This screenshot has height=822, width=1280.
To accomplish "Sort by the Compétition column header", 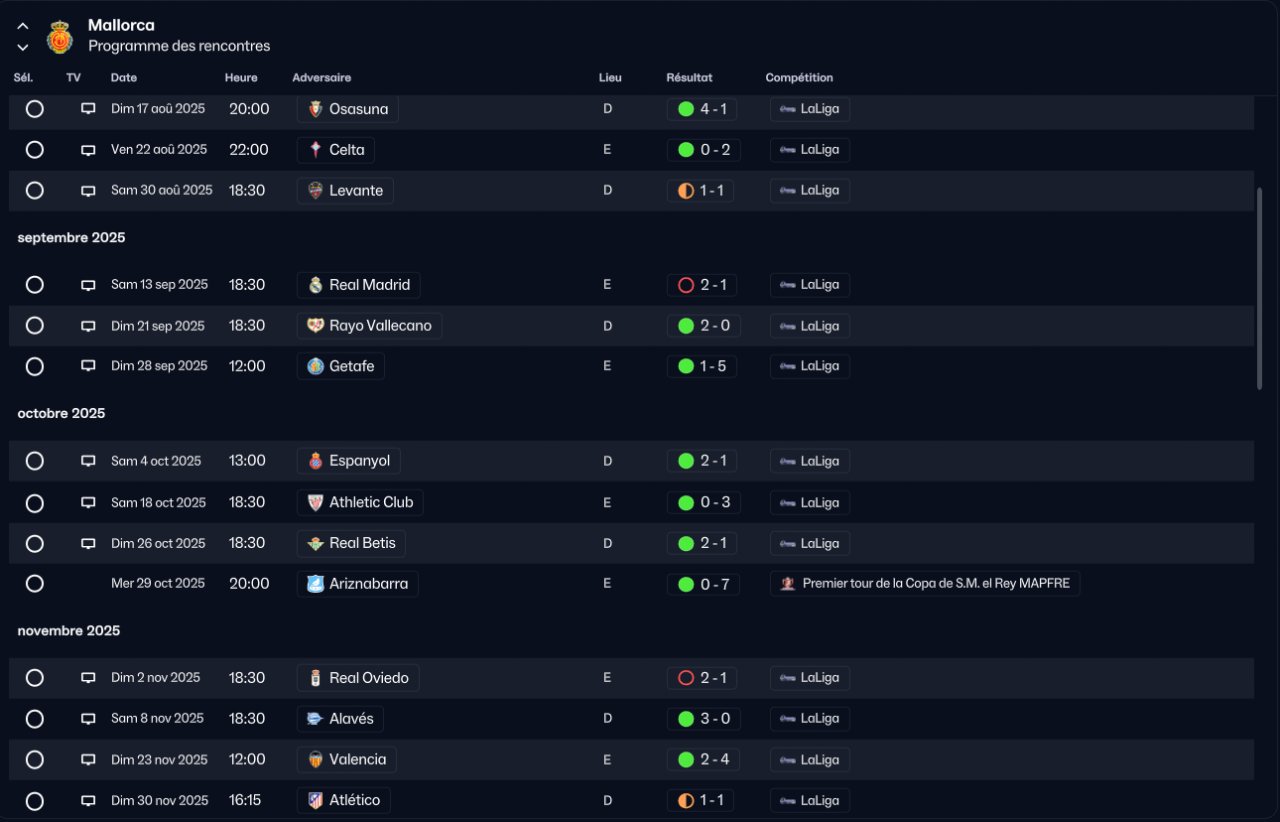I will click(x=799, y=78).
